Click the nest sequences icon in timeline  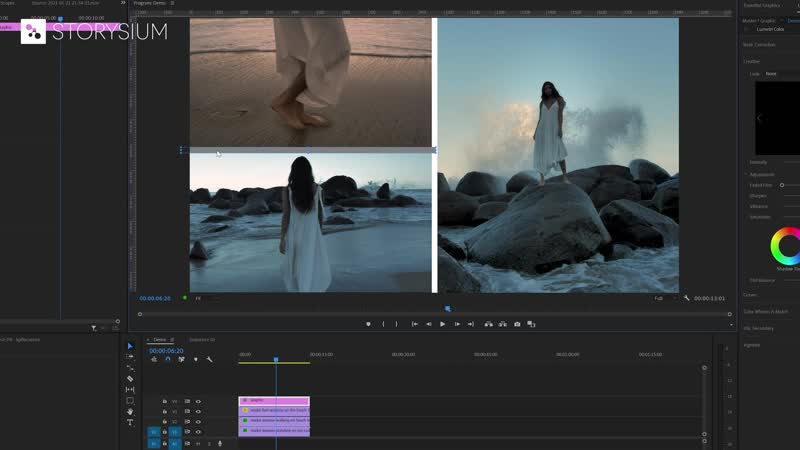click(x=154, y=359)
